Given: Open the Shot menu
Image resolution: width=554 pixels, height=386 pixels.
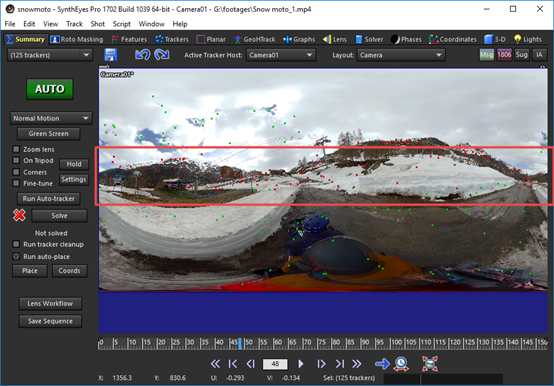Looking at the screenshot, I should click(98, 24).
